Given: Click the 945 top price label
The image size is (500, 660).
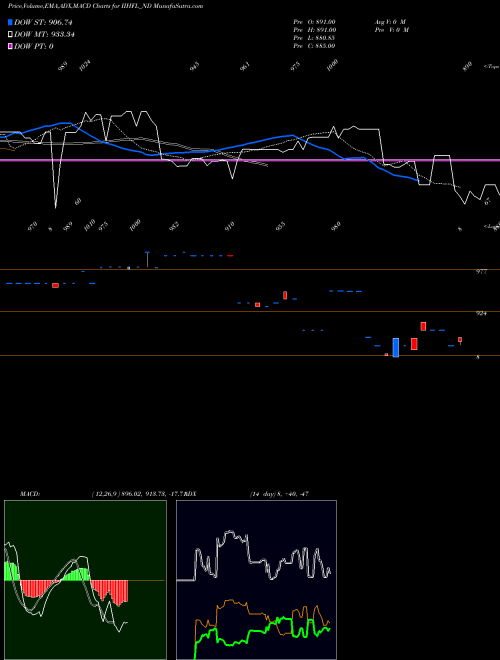Looking at the screenshot, I should coord(194,66).
